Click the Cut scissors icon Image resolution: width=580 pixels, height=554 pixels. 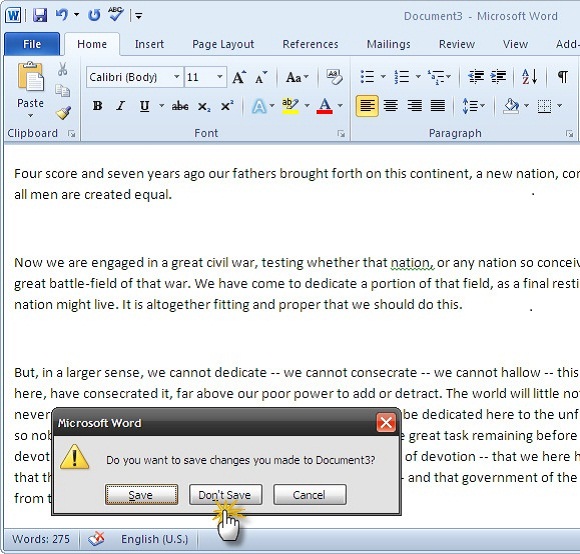coord(63,69)
